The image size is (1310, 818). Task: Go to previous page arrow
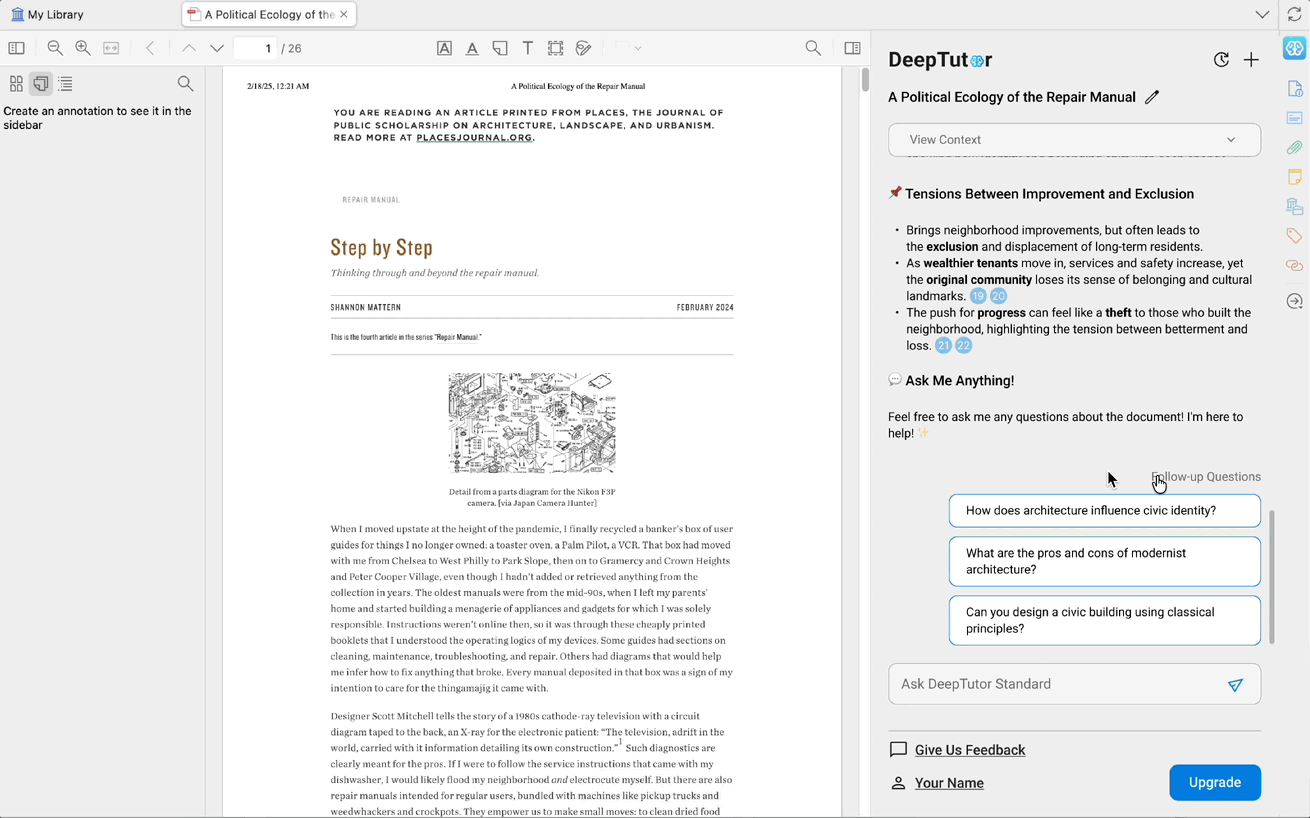click(189, 48)
